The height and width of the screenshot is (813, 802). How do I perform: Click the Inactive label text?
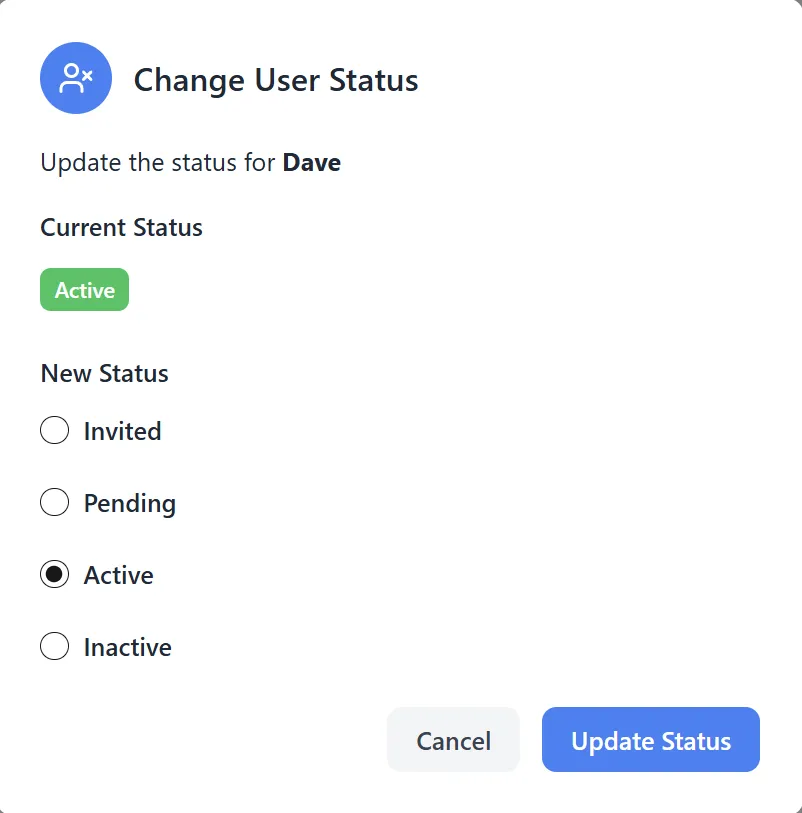point(126,646)
